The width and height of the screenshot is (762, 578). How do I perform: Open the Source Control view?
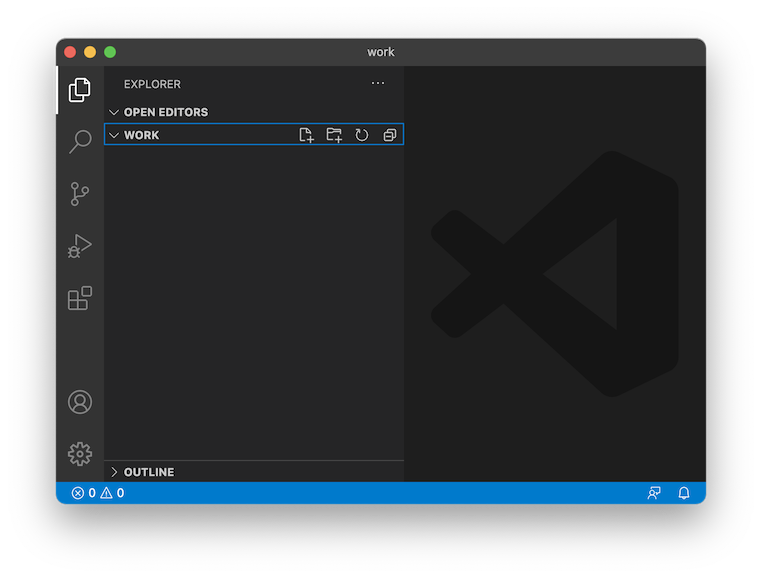pos(80,194)
